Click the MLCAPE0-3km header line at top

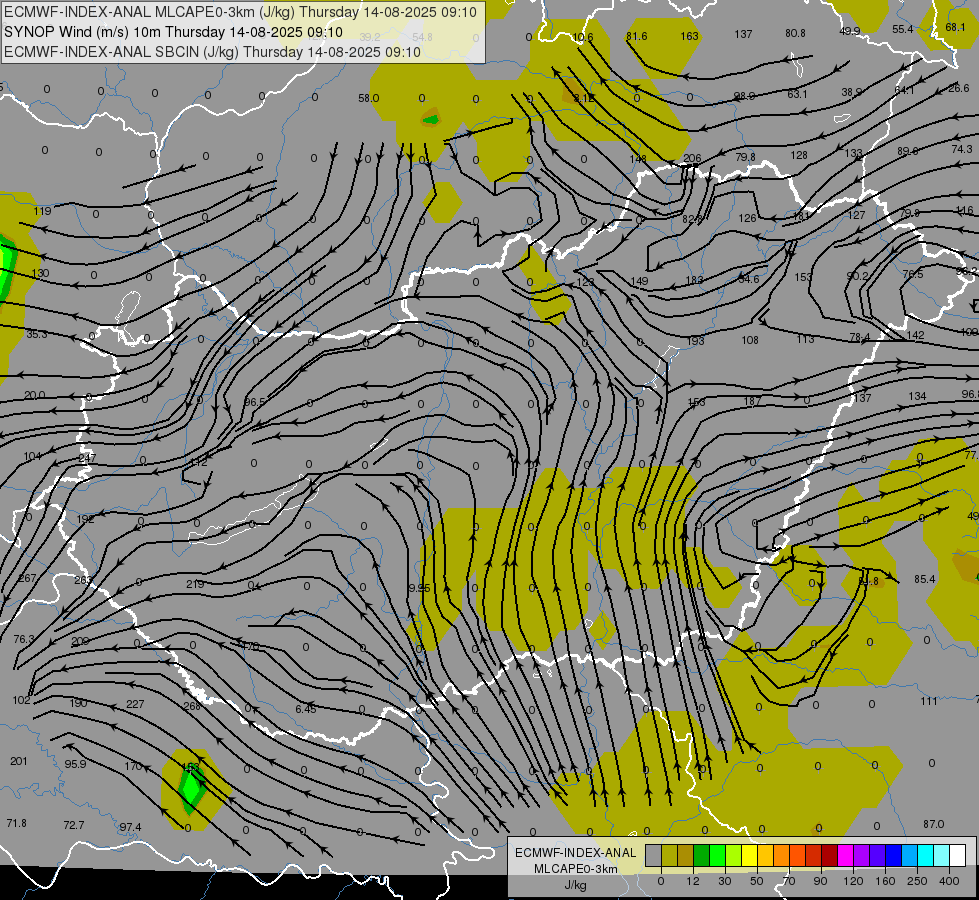(x=240, y=12)
